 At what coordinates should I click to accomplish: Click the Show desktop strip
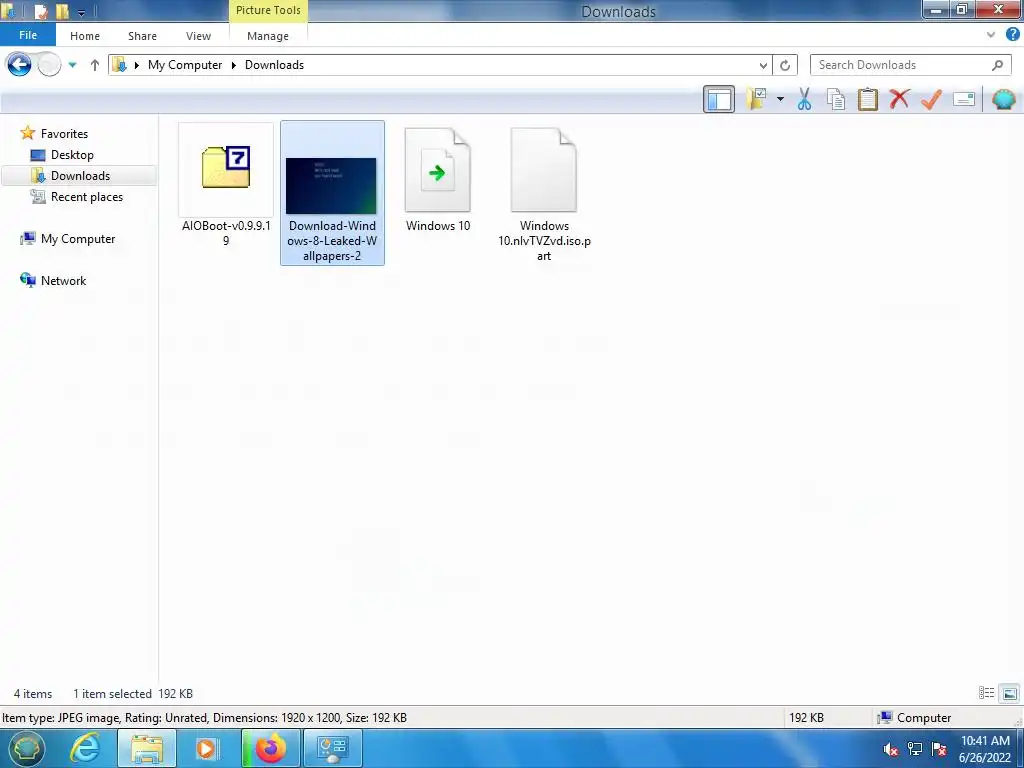pyautogui.click(x=1020, y=748)
